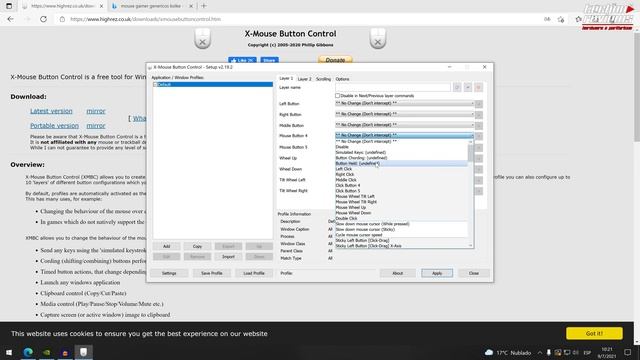Open the Middle Button action dropdown
640x360 pixels.
[404, 125]
